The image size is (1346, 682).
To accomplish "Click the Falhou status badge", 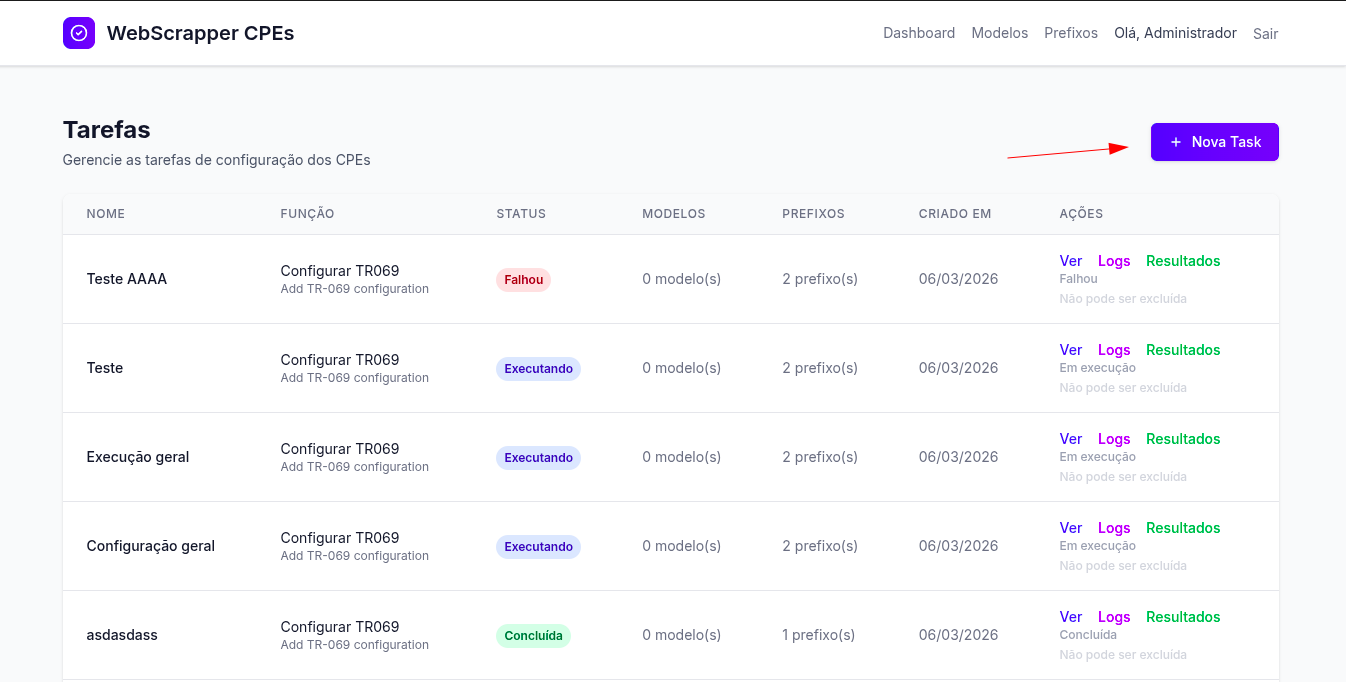I will point(523,280).
